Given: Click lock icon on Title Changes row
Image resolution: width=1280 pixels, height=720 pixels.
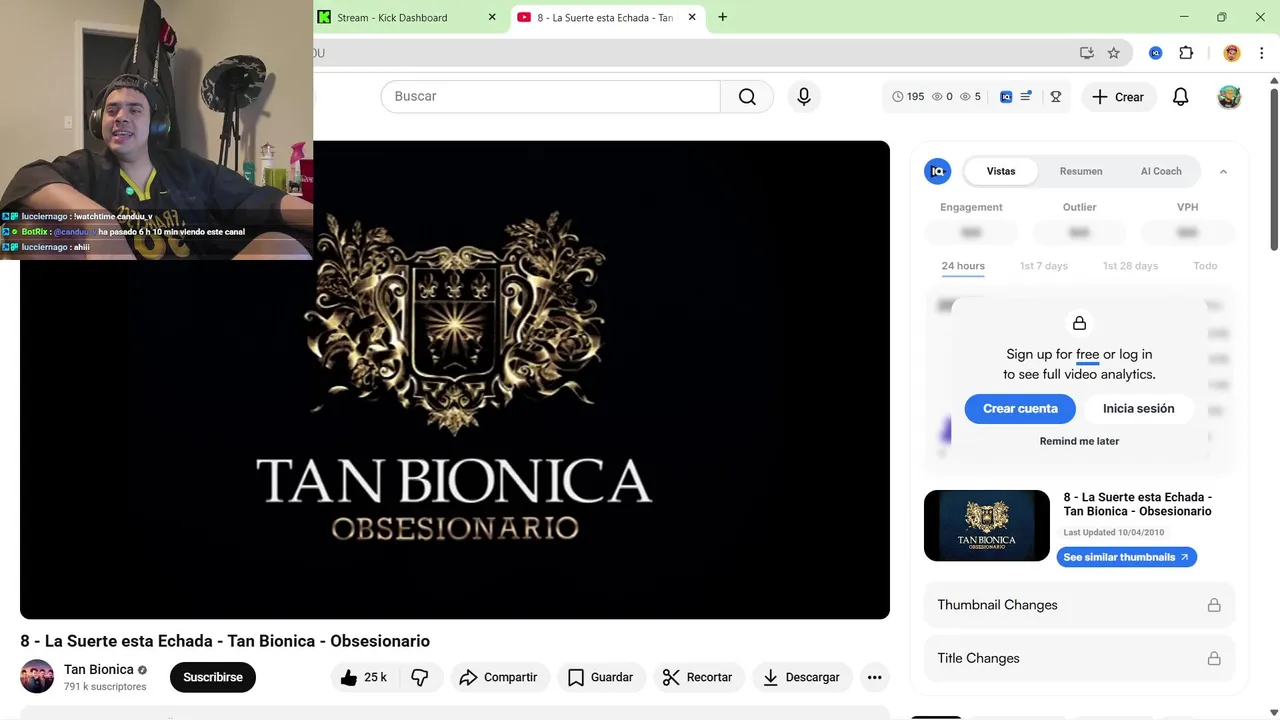Looking at the screenshot, I should coord(1214,658).
